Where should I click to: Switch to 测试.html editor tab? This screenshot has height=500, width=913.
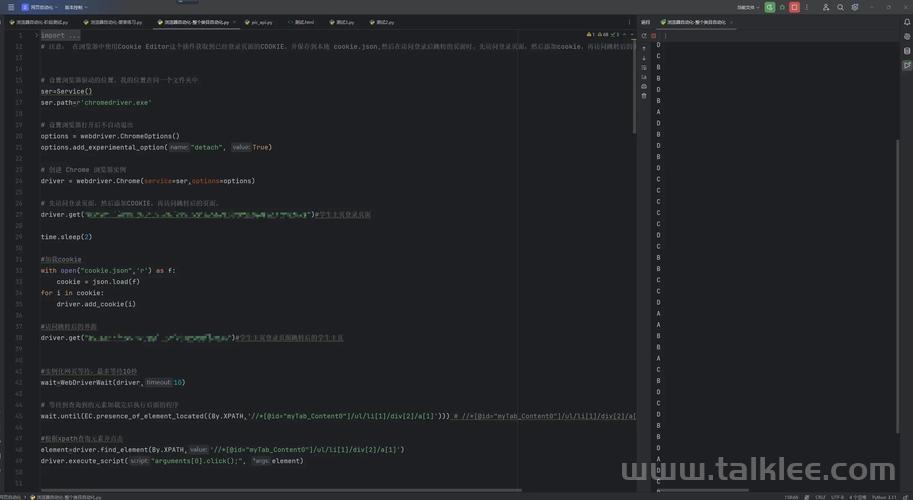301,22
